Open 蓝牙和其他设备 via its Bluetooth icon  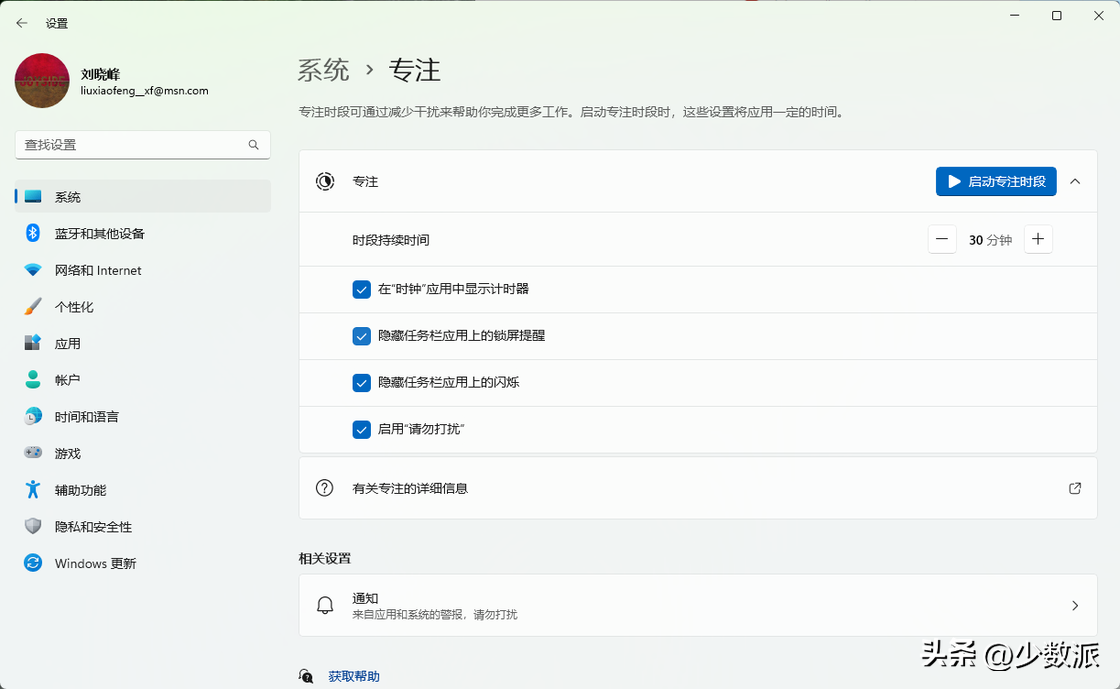[33, 233]
